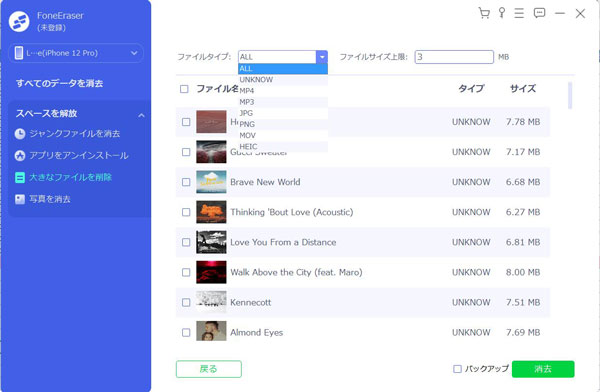600x392 pixels.
Task: Close the FoneEraser window
Action: [580, 13]
